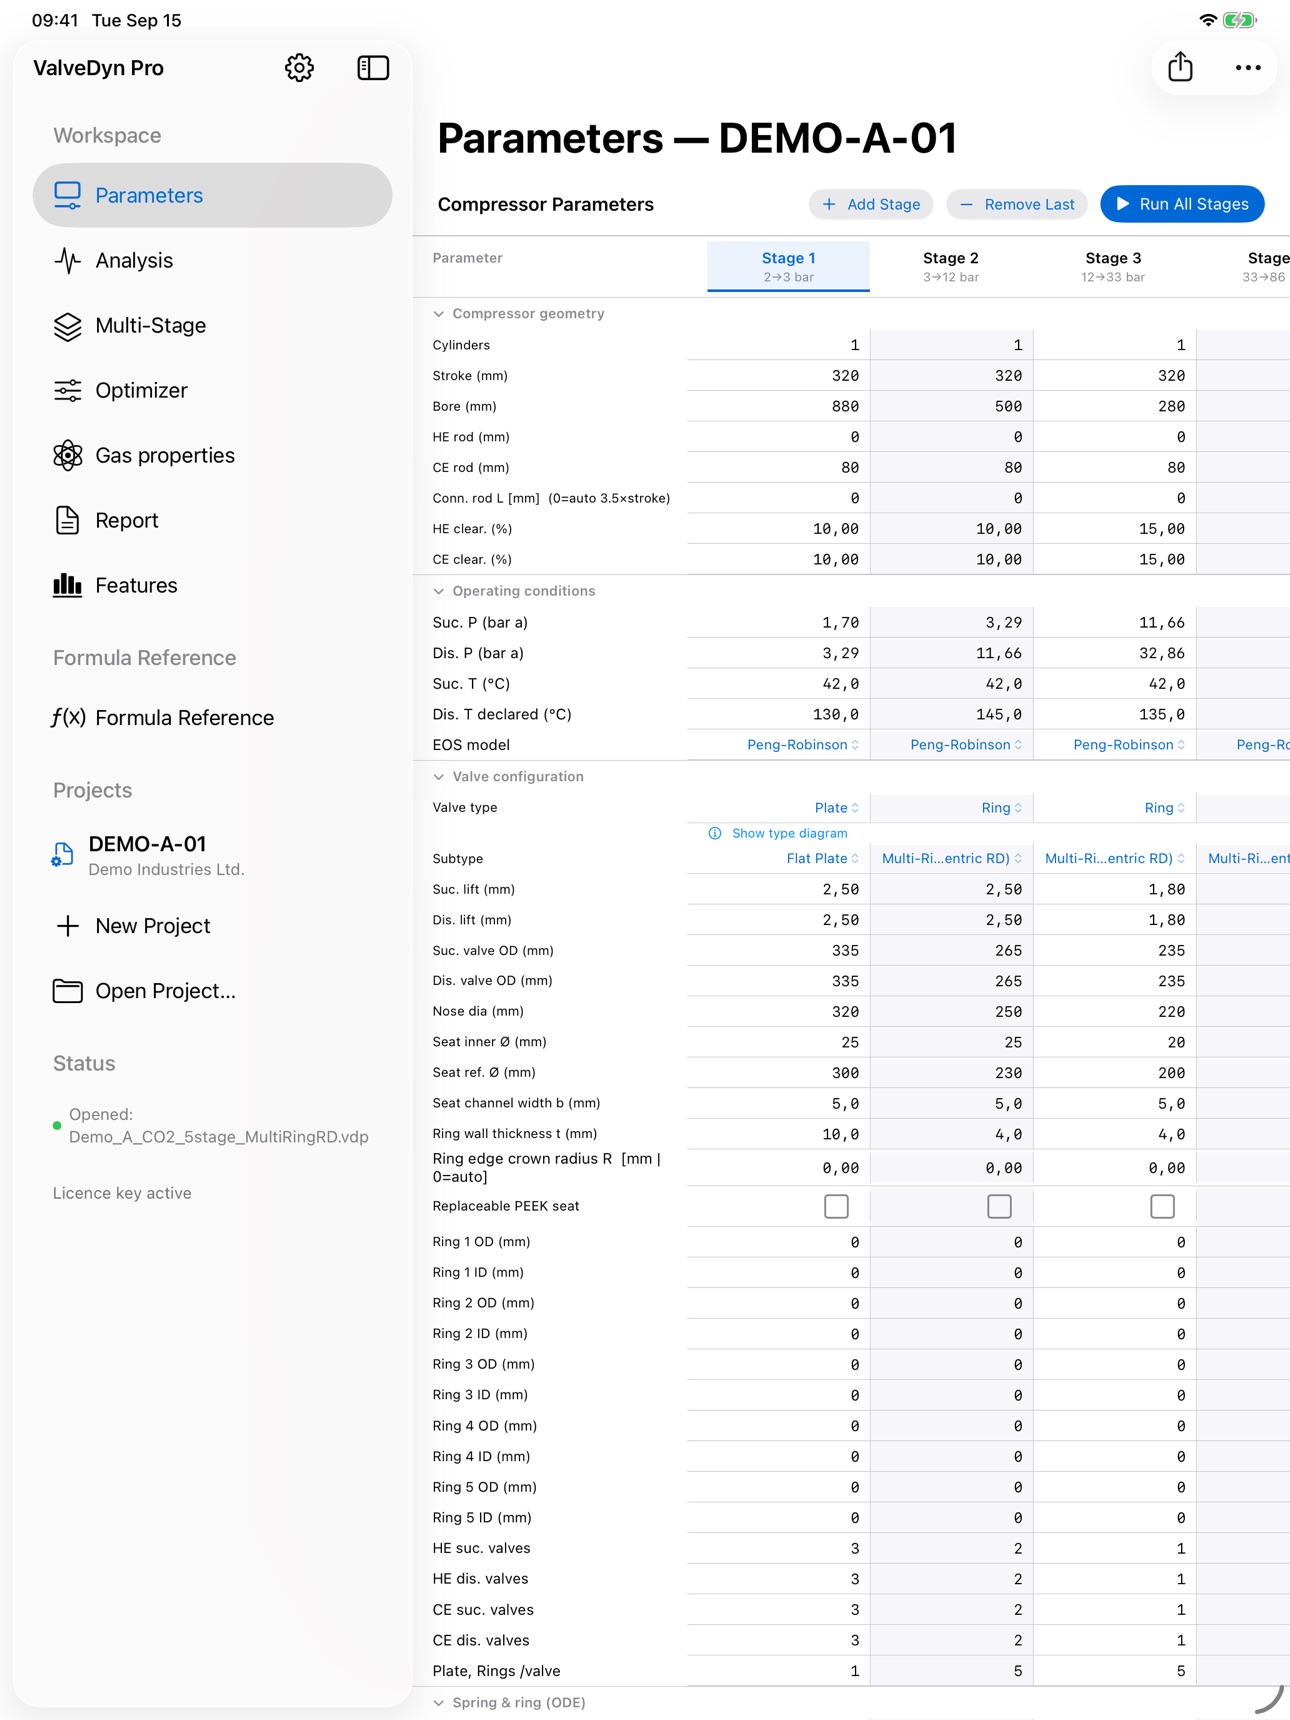Click the Formula Reference f(x) icon
The image size is (1290, 1720).
[x=68, y=718]
